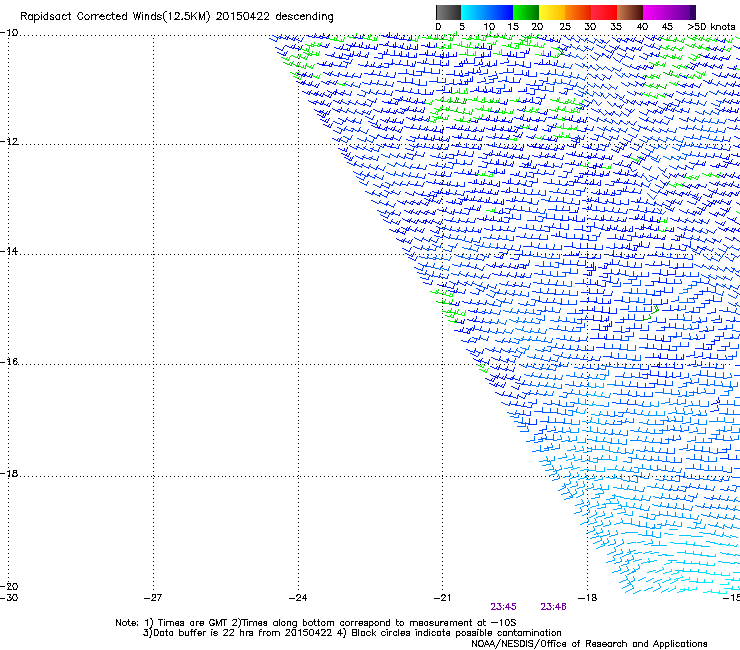Click the -27 longitude axis label
This screenshot has height=650, width=740.
tap(153, 598)
